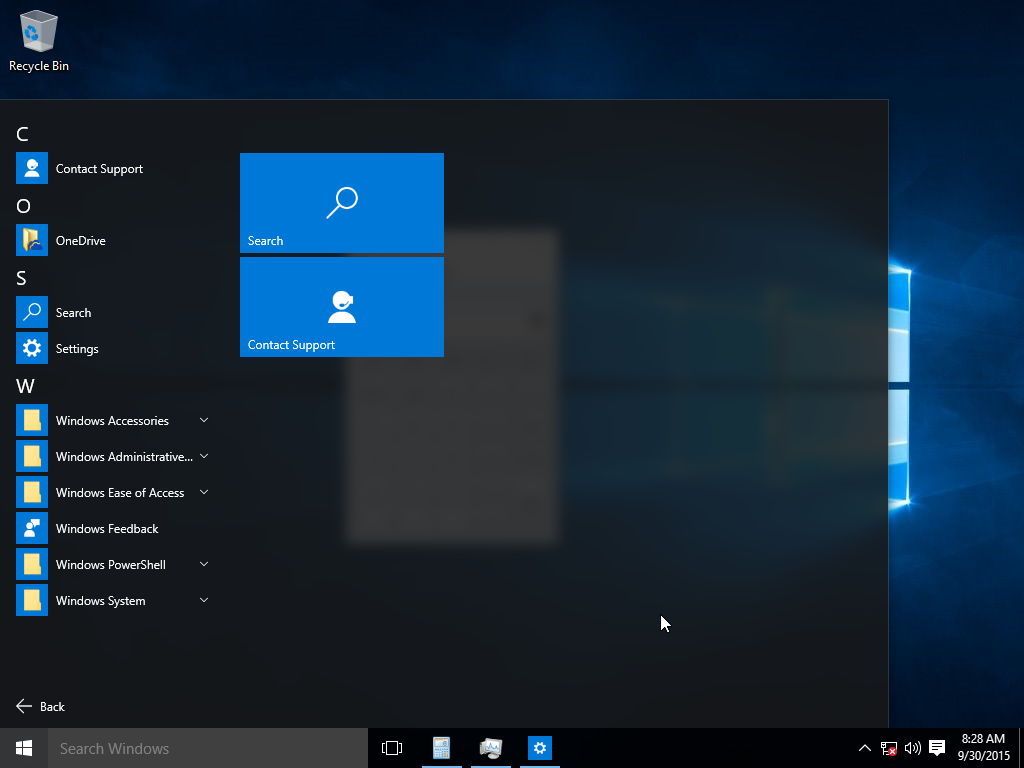Expand Windows PowerShell in the app list
Screen dimensions: 1024x768
pyautogui.click(x=110, y=564)
